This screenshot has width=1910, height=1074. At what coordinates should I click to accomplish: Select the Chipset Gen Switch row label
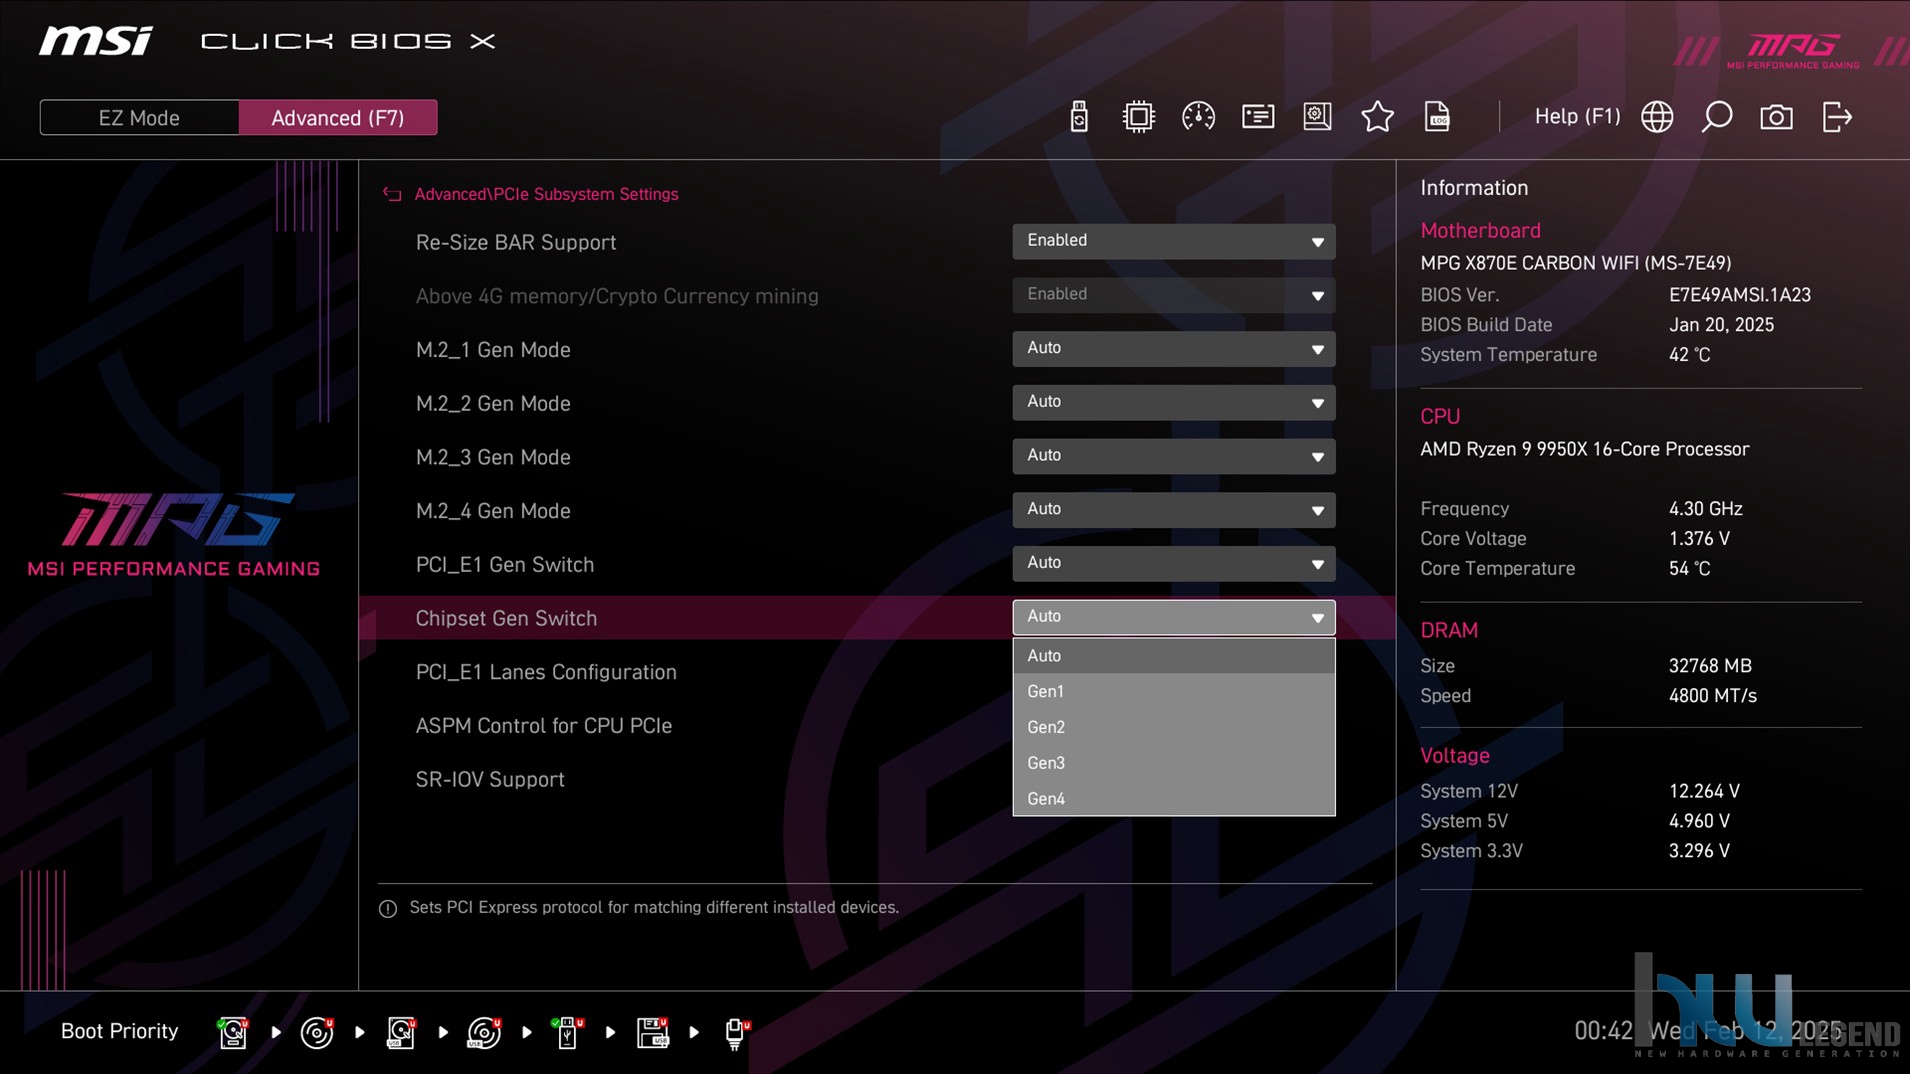point(506,618)
